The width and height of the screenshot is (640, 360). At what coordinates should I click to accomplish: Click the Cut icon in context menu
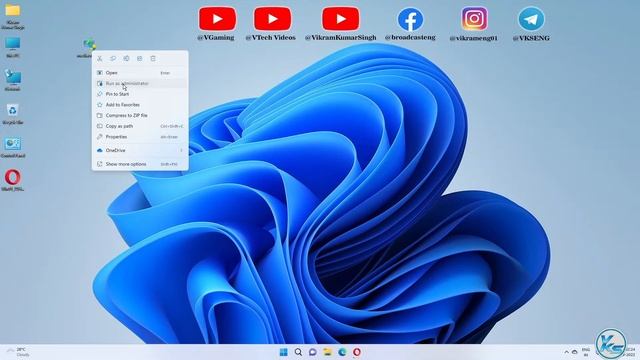100,59
